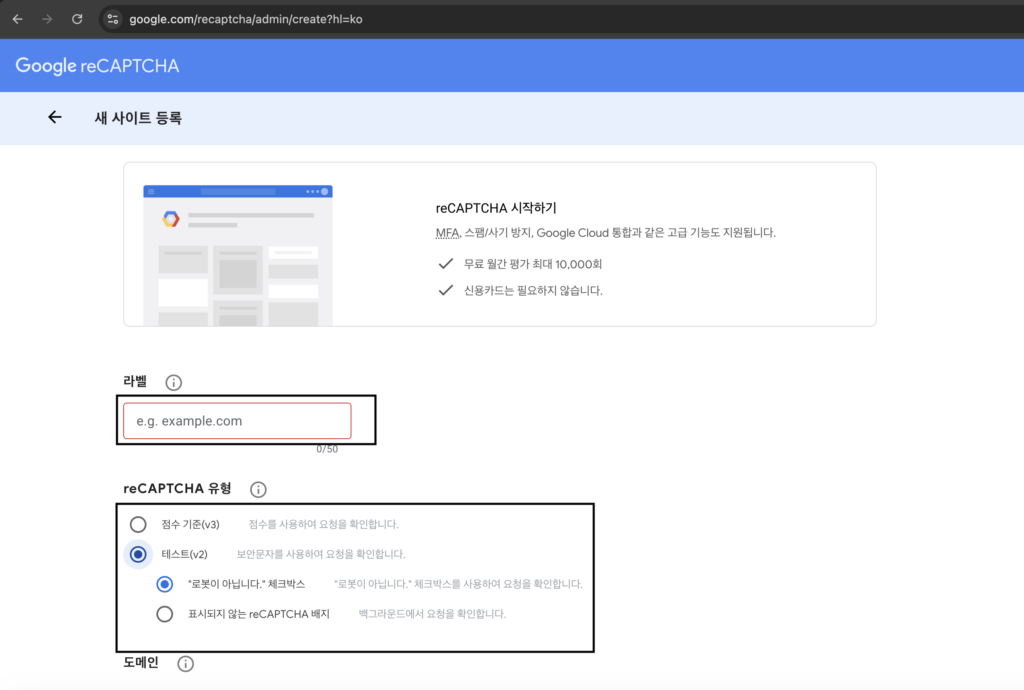
Task: Select the 테스트(v2) radio button
Action: point(138,554)
